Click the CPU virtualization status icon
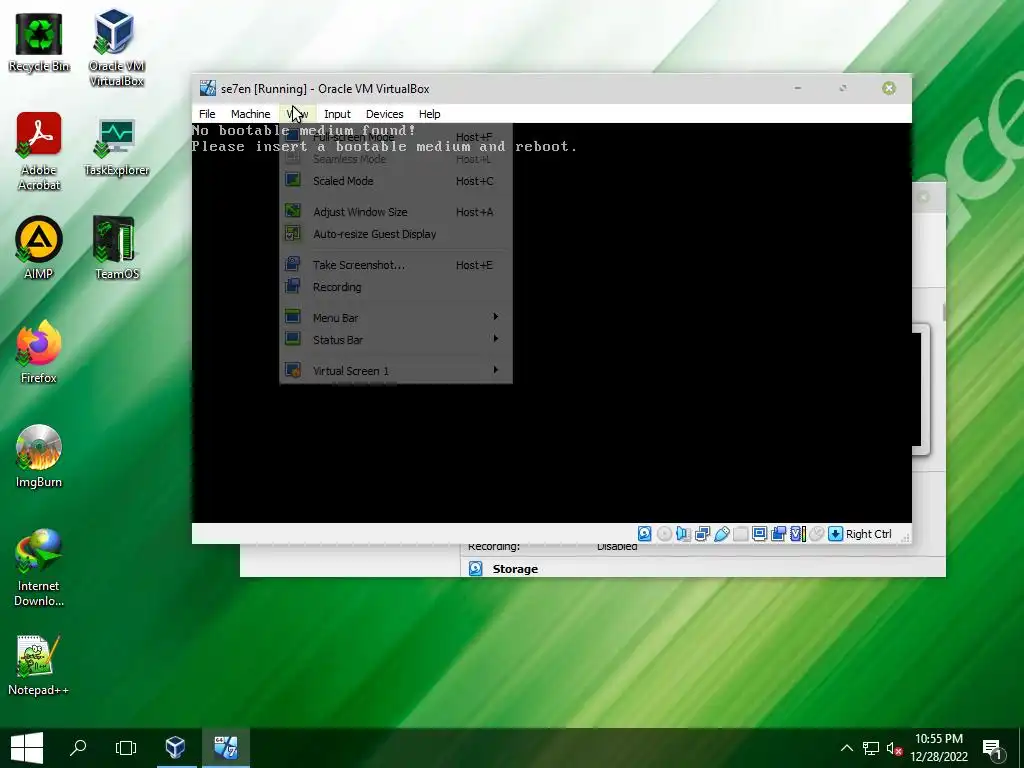Image resolution: width=1024 pixels, height=768 pixels. [x=798, y=534]
